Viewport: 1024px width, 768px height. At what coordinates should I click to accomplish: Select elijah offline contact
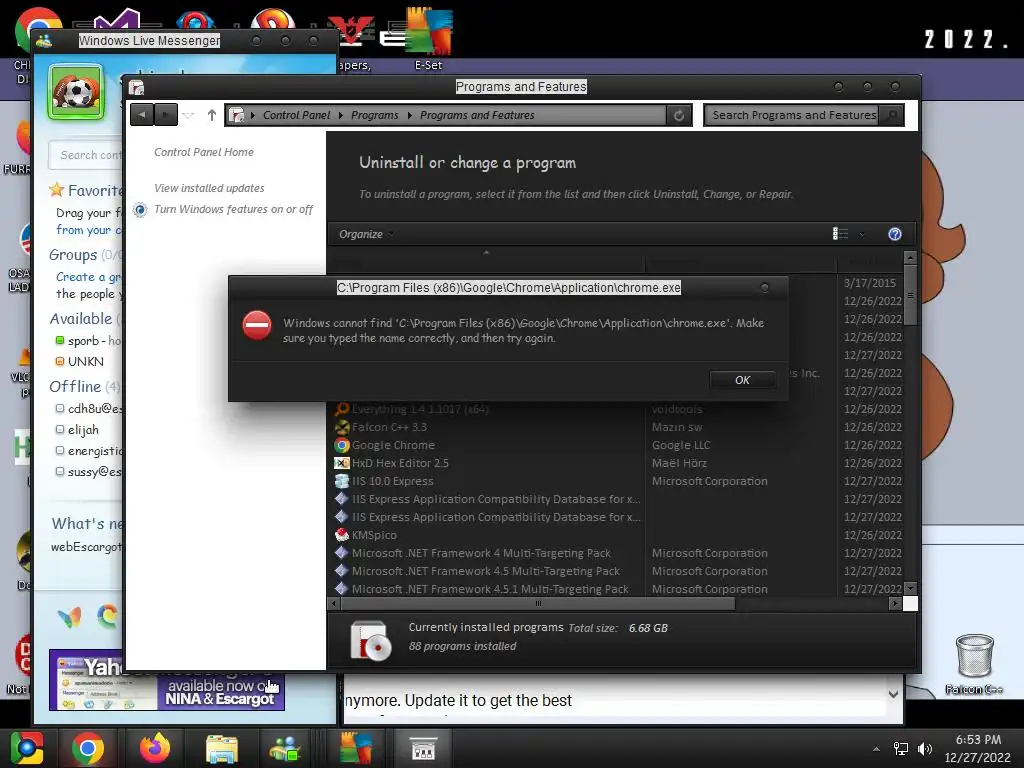pos(78,430)
